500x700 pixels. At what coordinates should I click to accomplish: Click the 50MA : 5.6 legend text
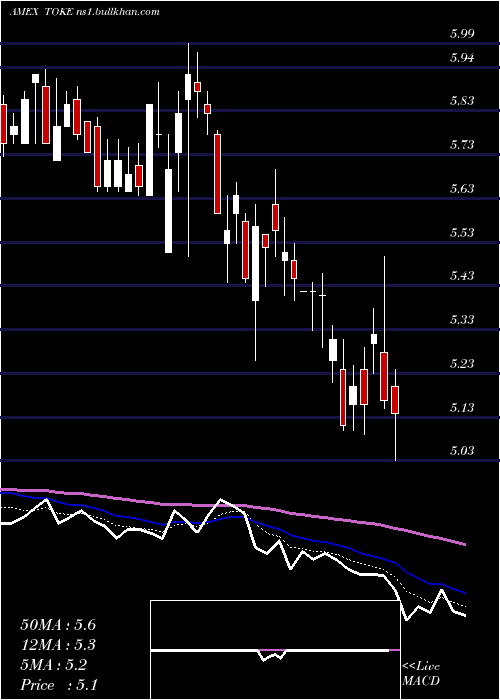click(58, 625)
